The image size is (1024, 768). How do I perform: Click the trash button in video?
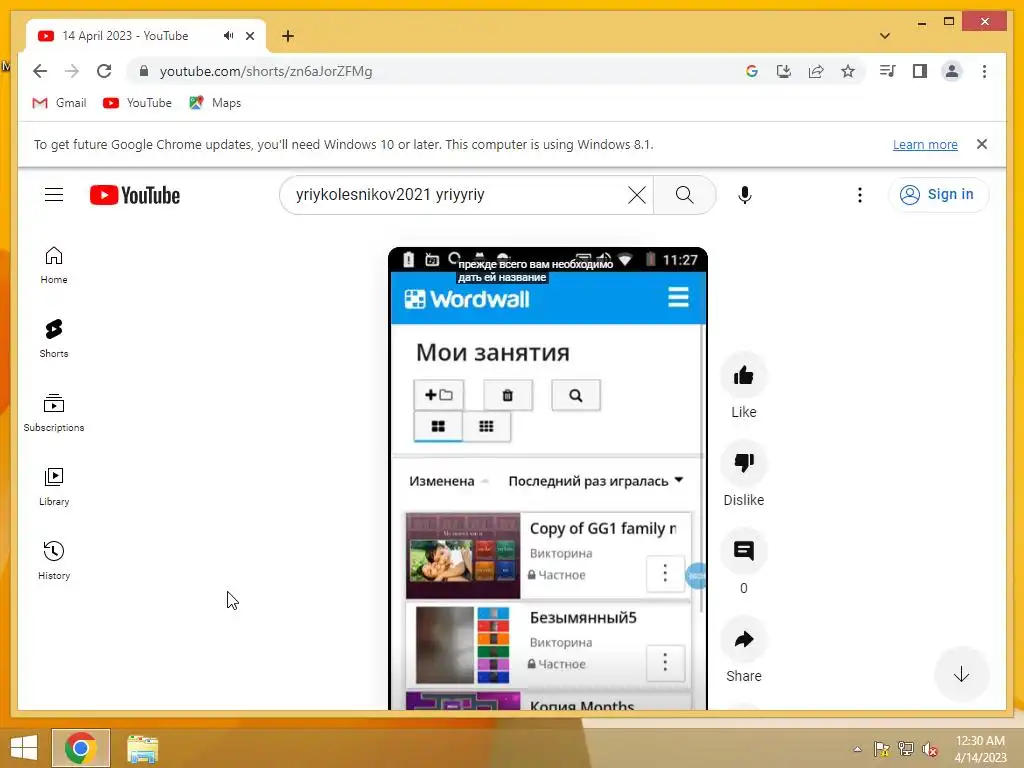pos(507,395)
